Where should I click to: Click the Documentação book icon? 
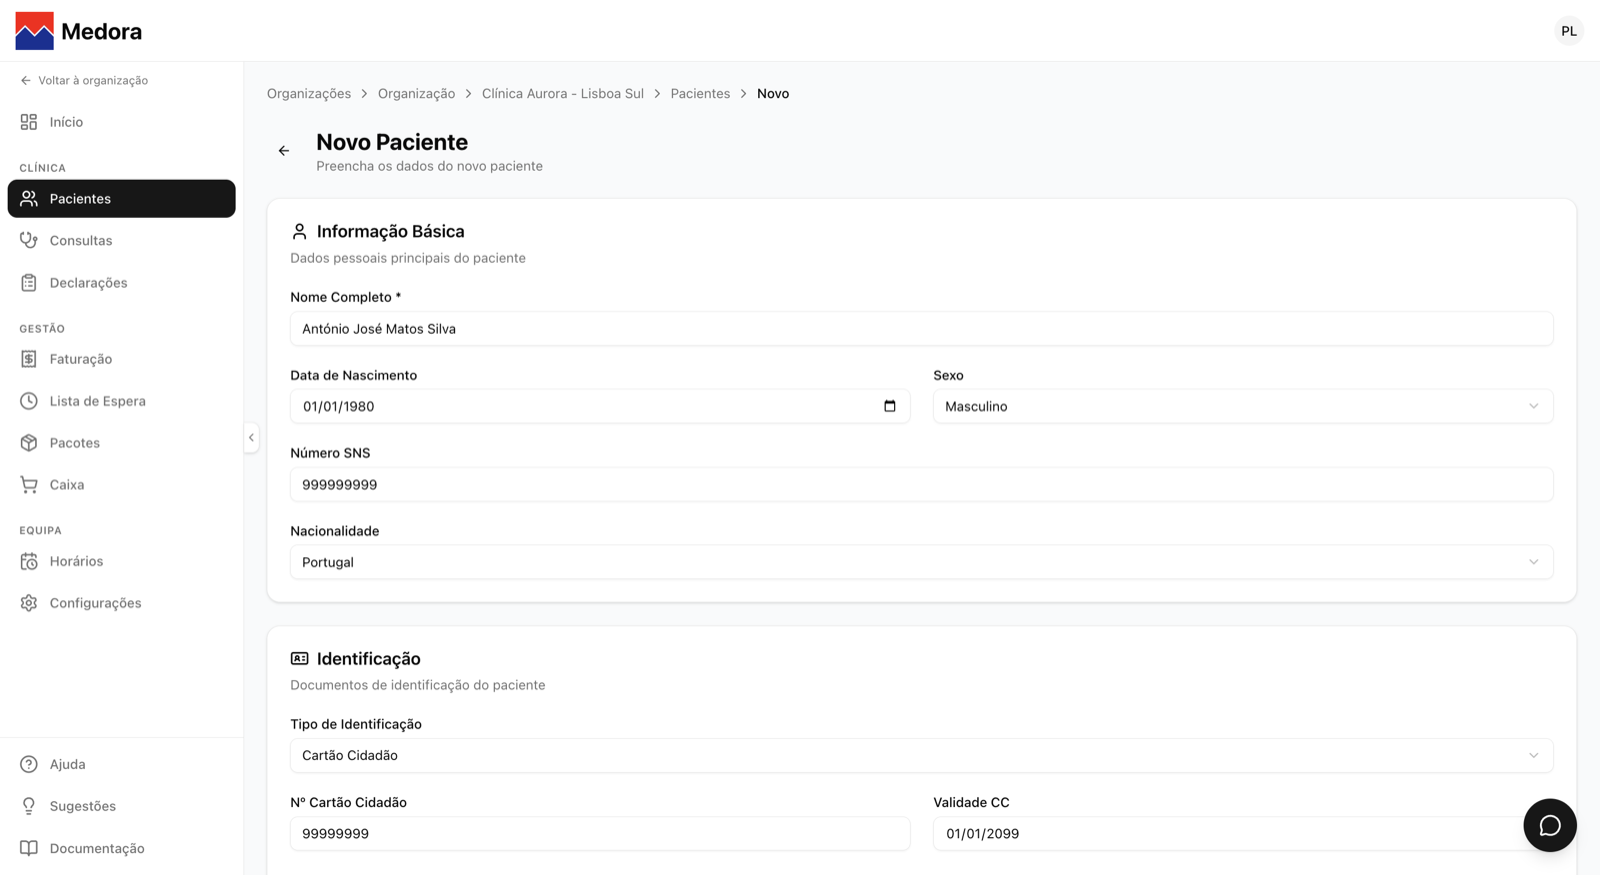29,848
